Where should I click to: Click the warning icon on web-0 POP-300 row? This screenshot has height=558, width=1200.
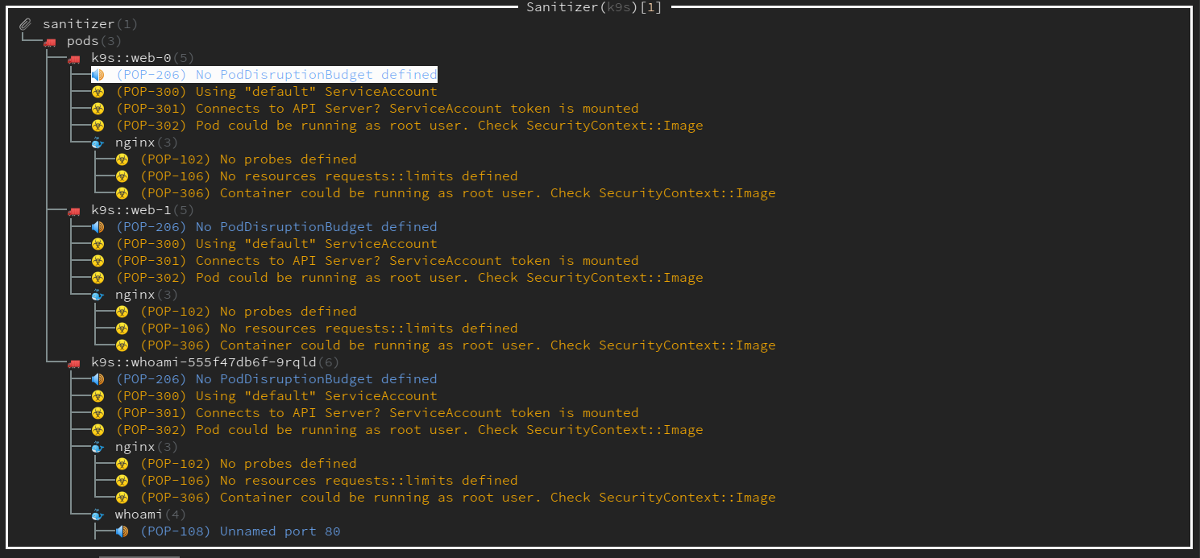[97, 92]
